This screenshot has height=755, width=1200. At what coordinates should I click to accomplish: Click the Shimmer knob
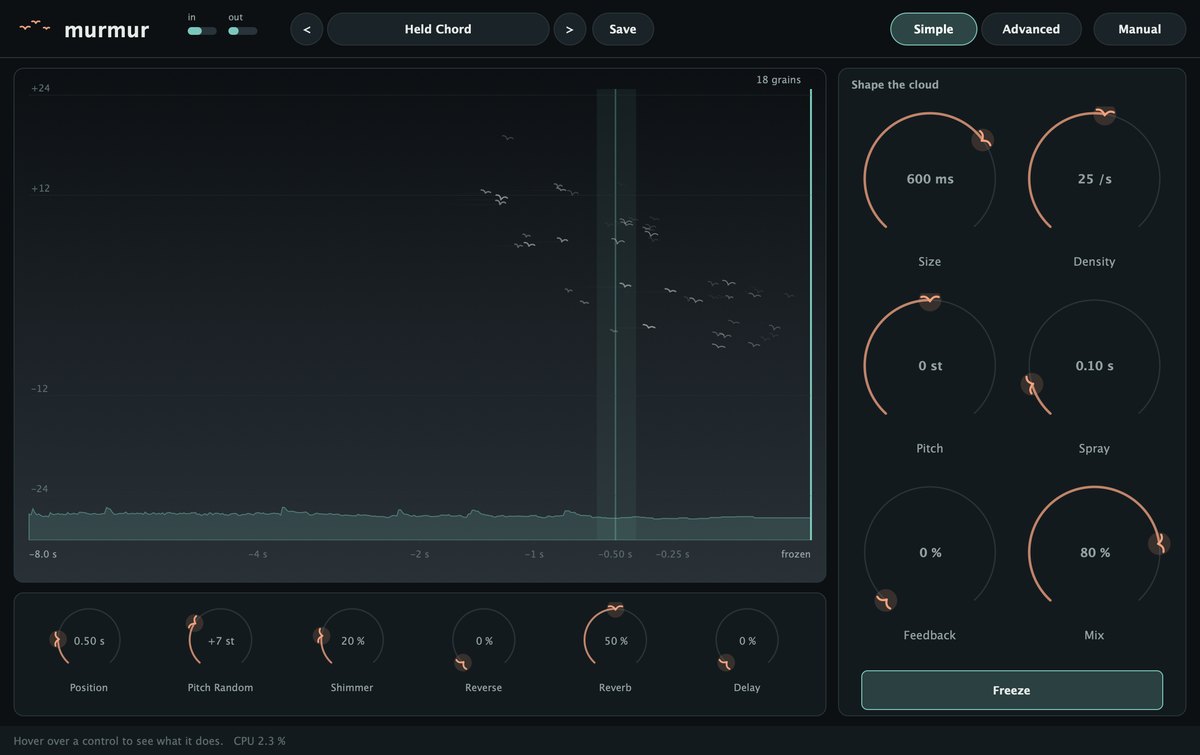[352, 640]
